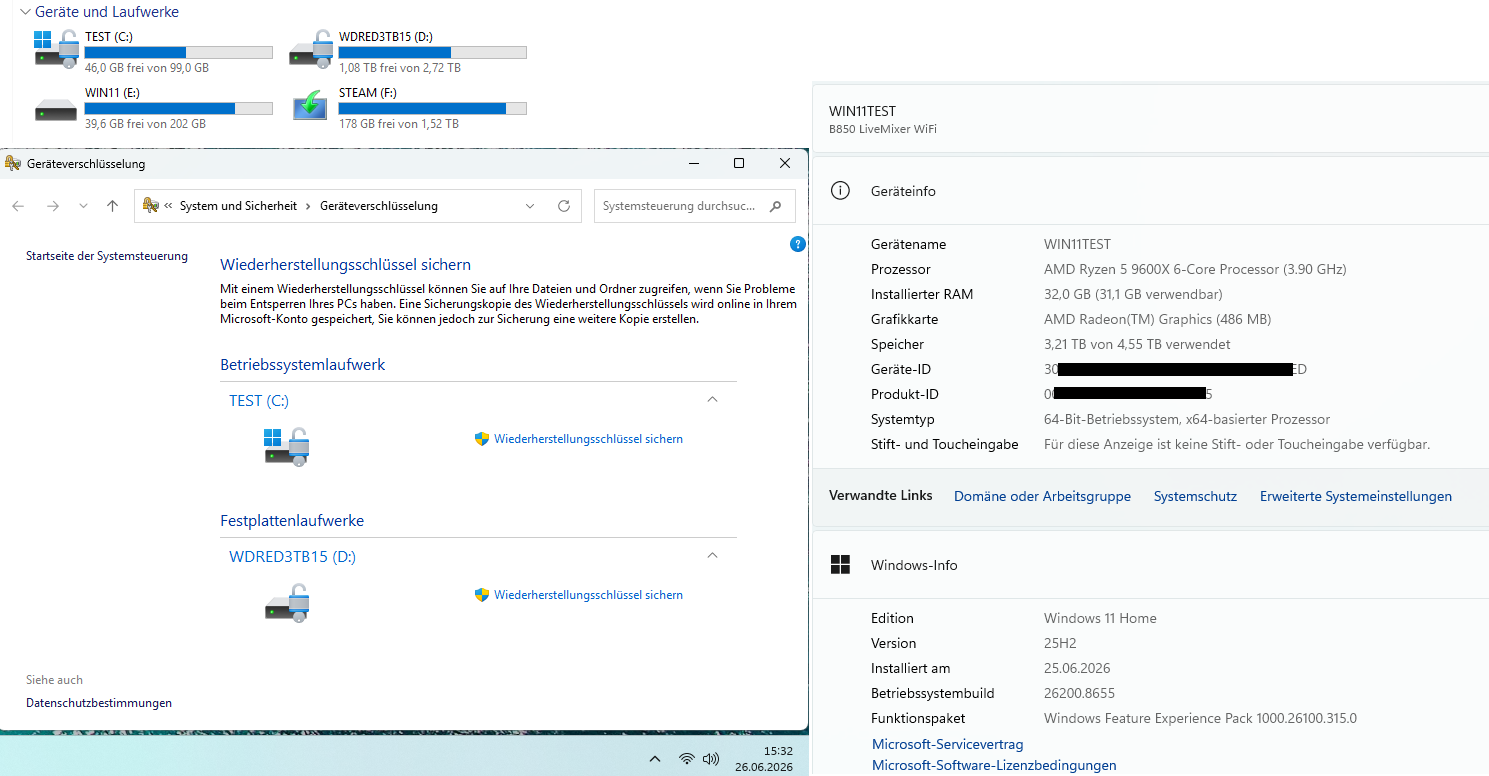Click WDRED3TB15 (D:) drive heading
Viewport: 1489px width, 776px height.
point(292,556)
